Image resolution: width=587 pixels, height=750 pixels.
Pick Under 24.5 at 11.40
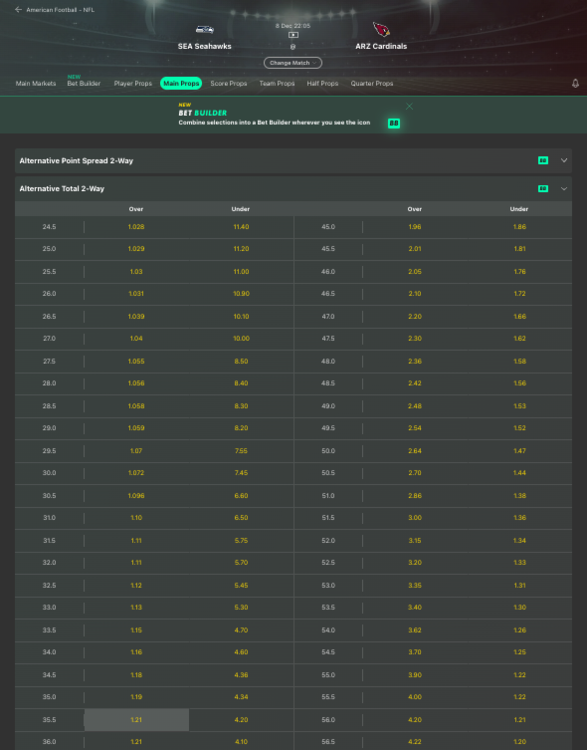pyautogui.click(x=241, y=227)
